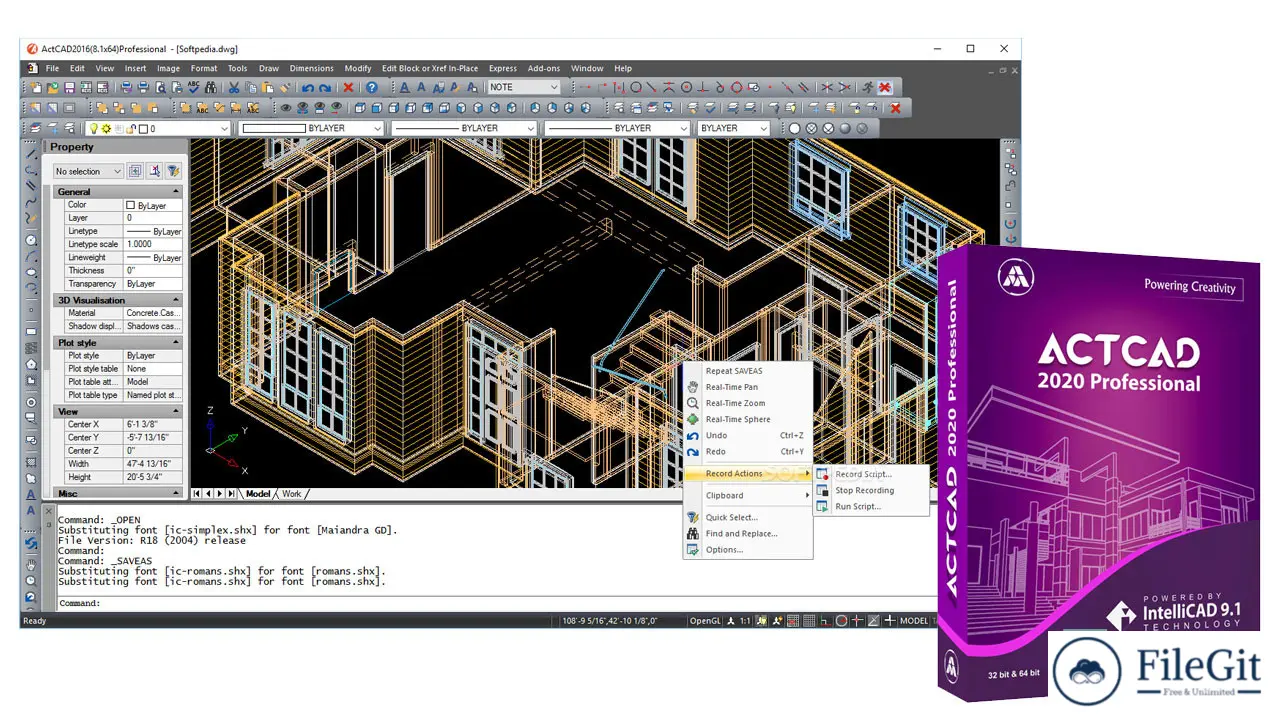Switch to the Work layout tab
Screen dimensions: 1280x720
coord(291,493)
